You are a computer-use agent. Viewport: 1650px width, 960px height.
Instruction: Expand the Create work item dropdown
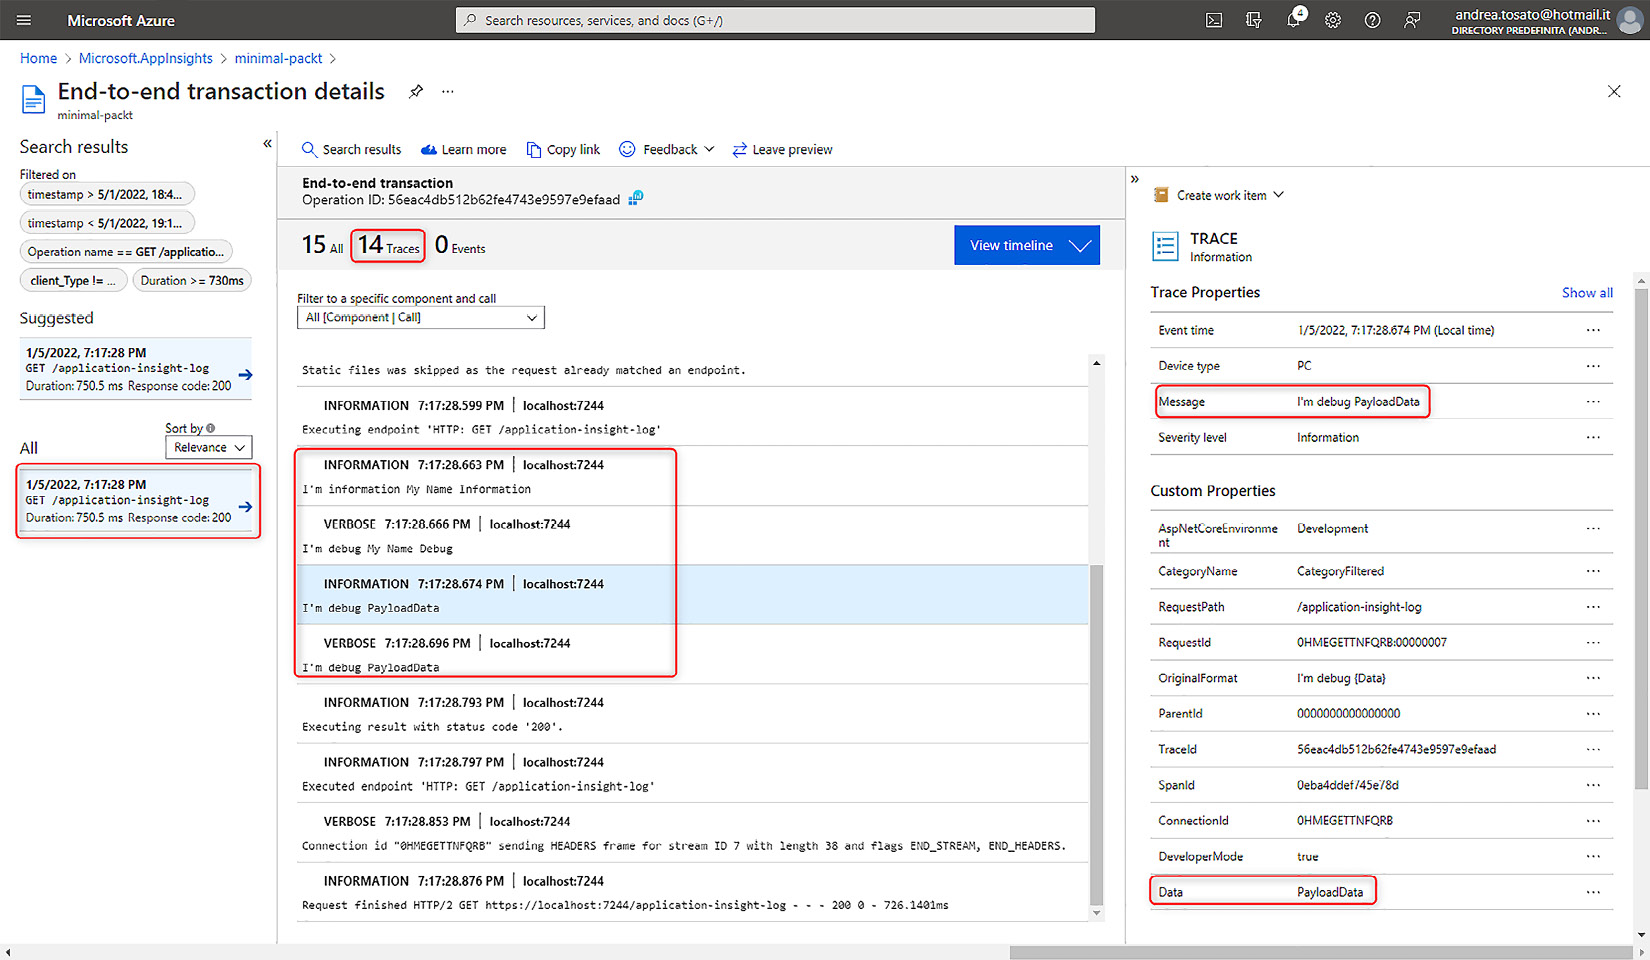(x=1218, y=195)
